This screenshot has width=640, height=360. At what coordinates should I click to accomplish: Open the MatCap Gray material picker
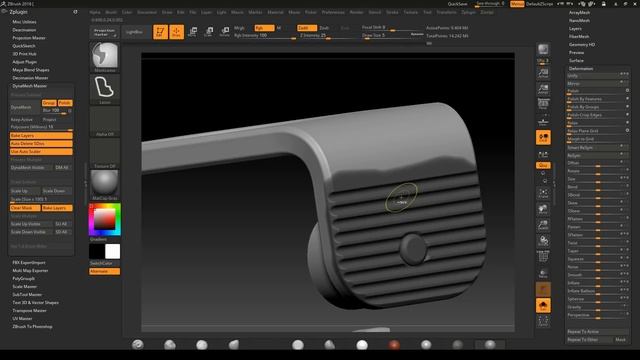(x=105, y=184)
